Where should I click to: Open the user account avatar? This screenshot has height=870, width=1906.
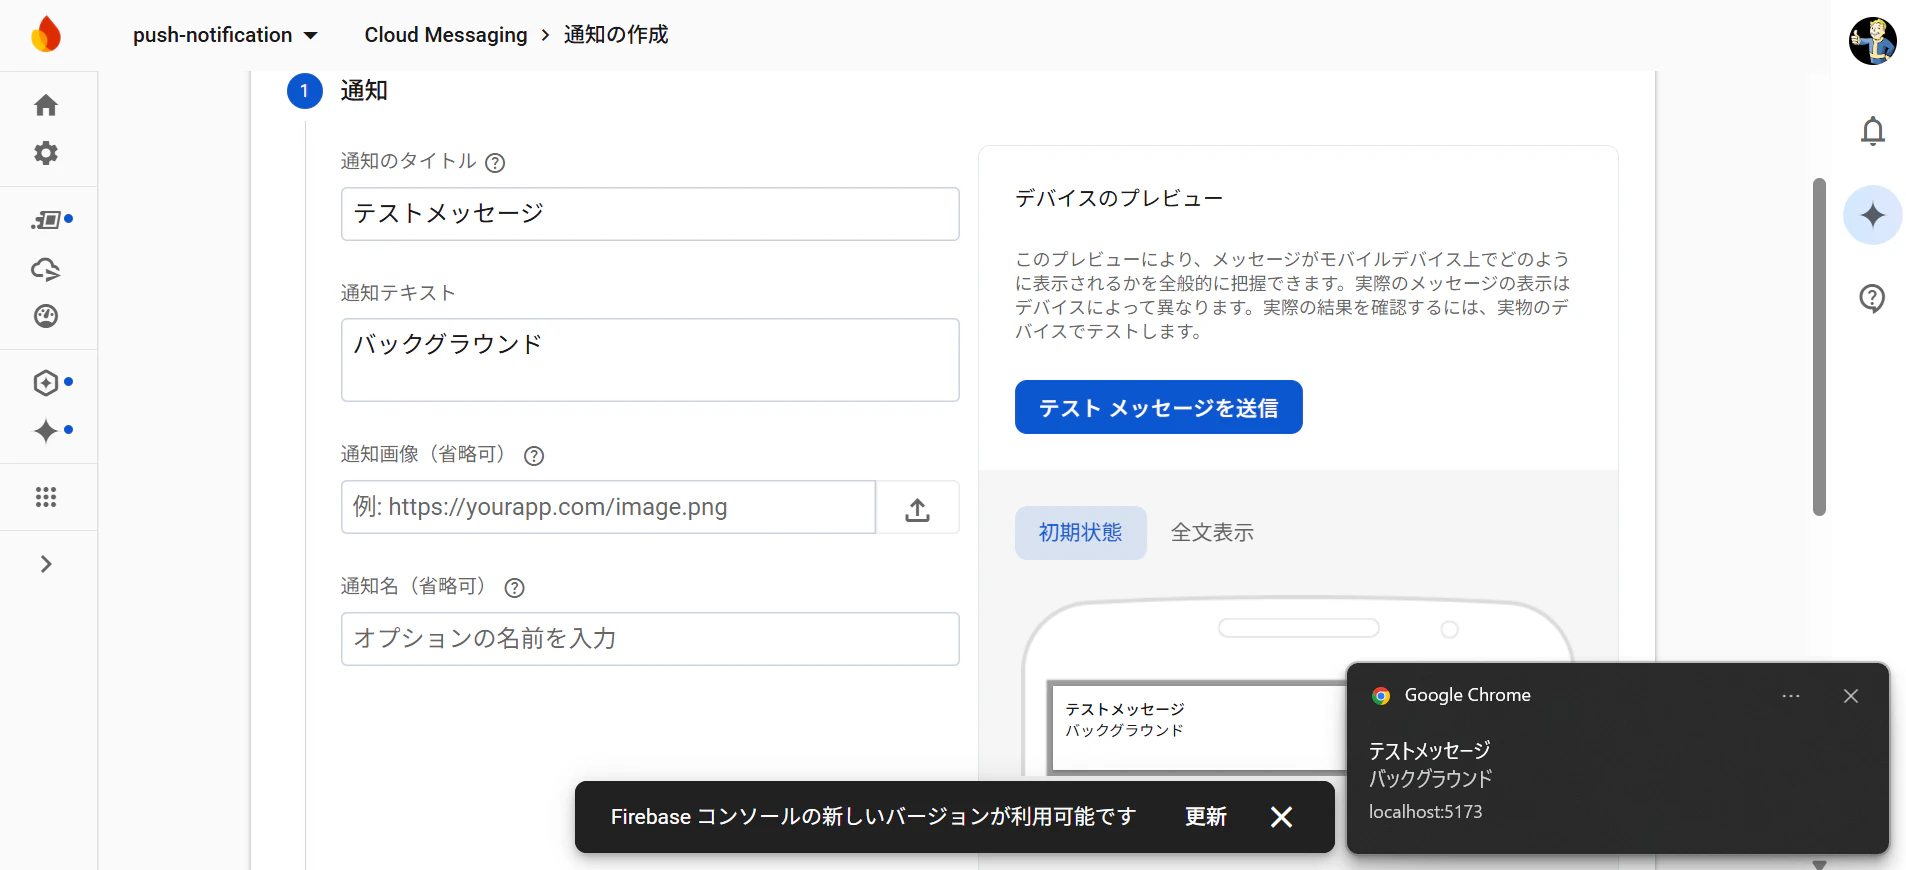pos(1873,41)
